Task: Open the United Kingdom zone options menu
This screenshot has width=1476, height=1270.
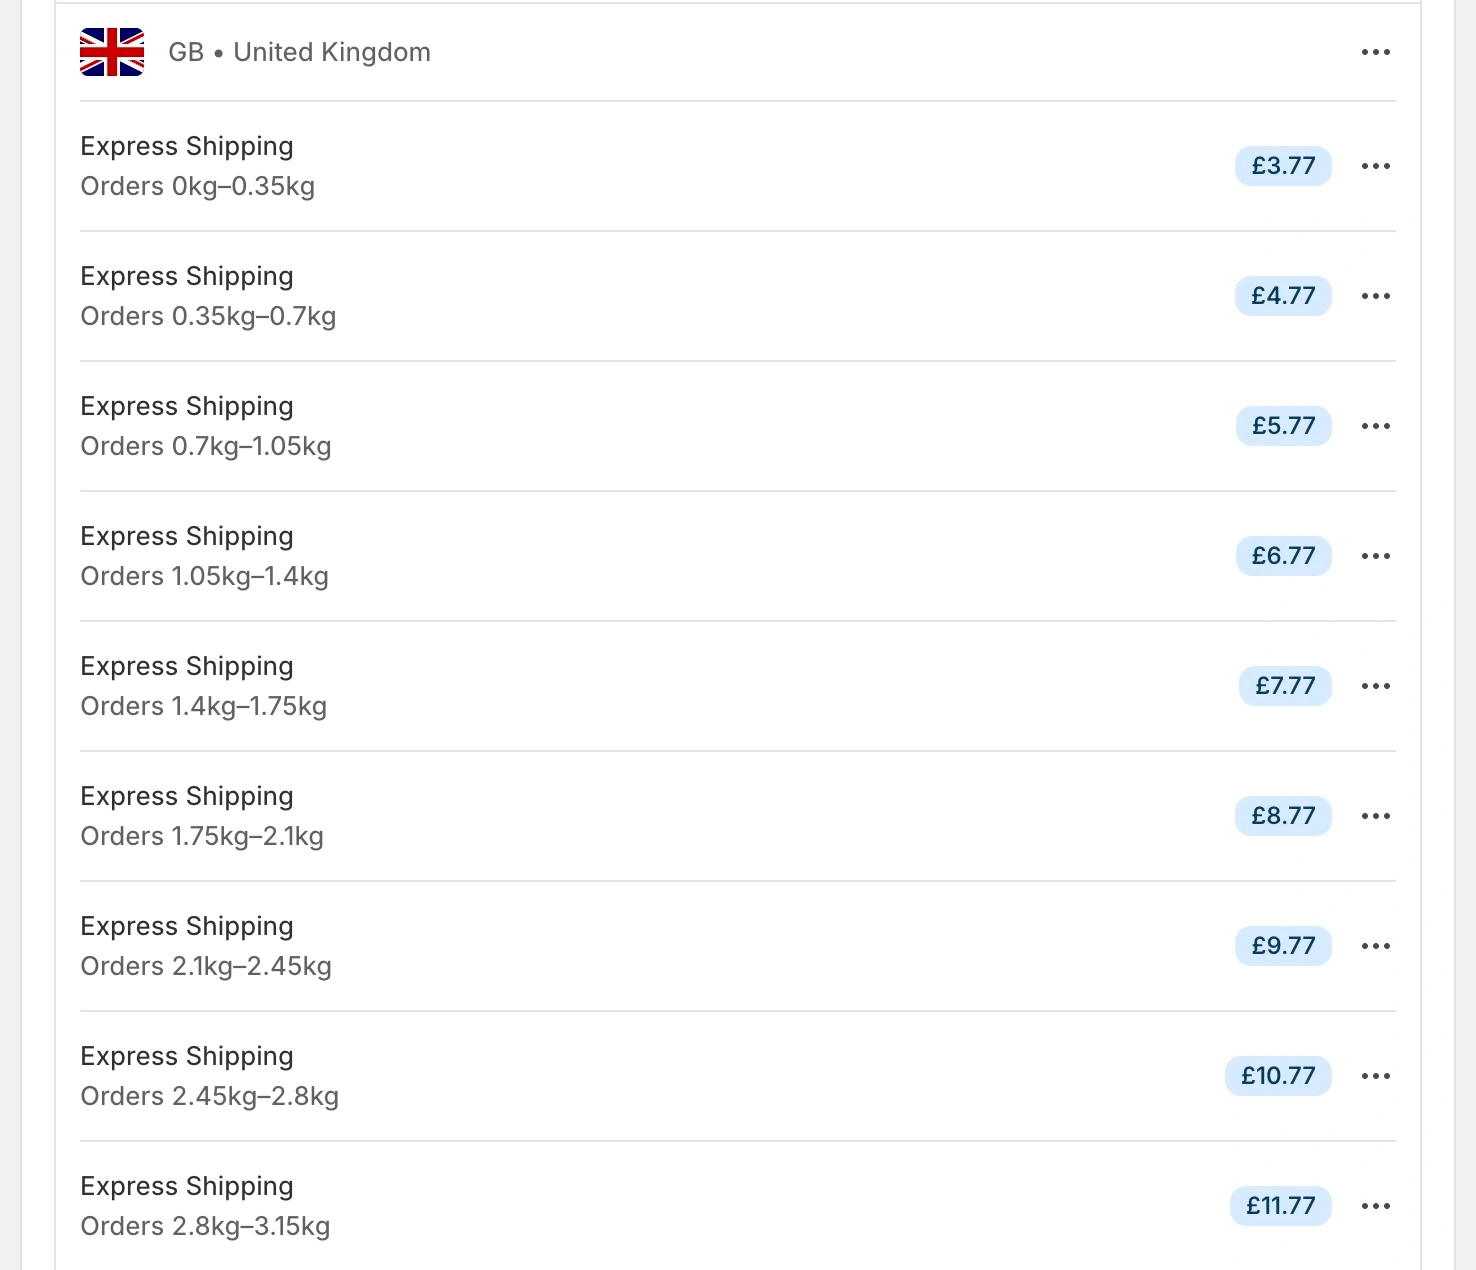Action: [x=1376, y=52]
